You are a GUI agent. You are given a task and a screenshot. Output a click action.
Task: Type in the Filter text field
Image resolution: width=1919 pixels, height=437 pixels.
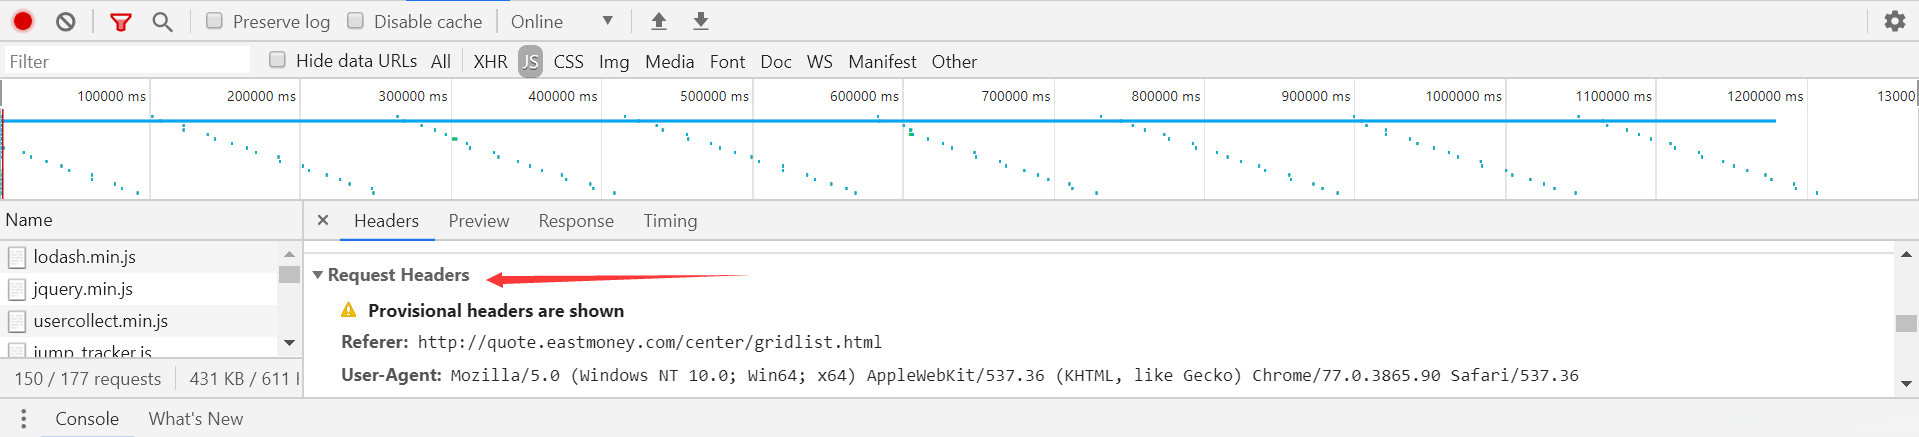pyautogui.click(x=127, y=62)
